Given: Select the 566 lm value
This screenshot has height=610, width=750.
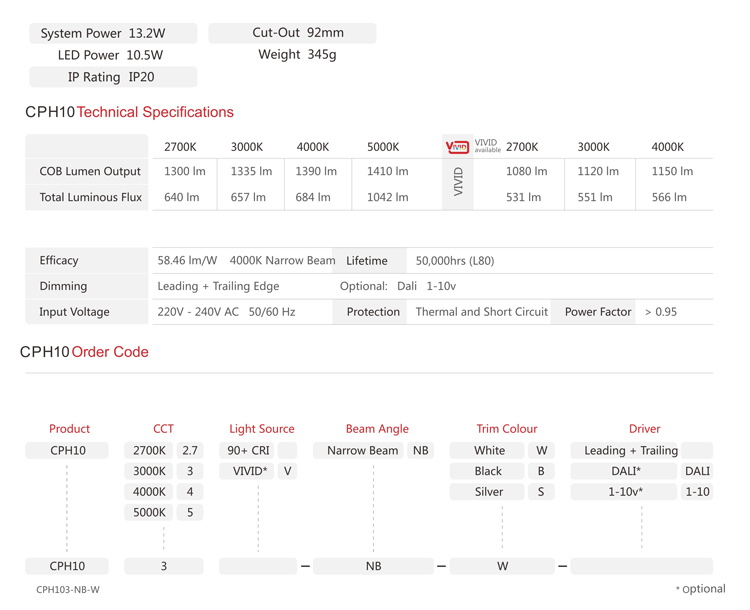Looking at the screenshot, I should pyautogui.click(x=669, y=197).
